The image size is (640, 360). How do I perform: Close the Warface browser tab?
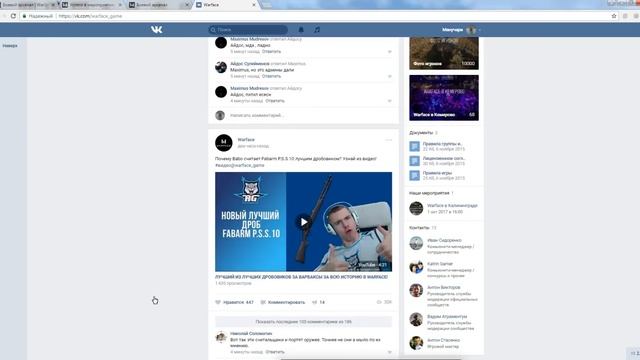point(253,5)
